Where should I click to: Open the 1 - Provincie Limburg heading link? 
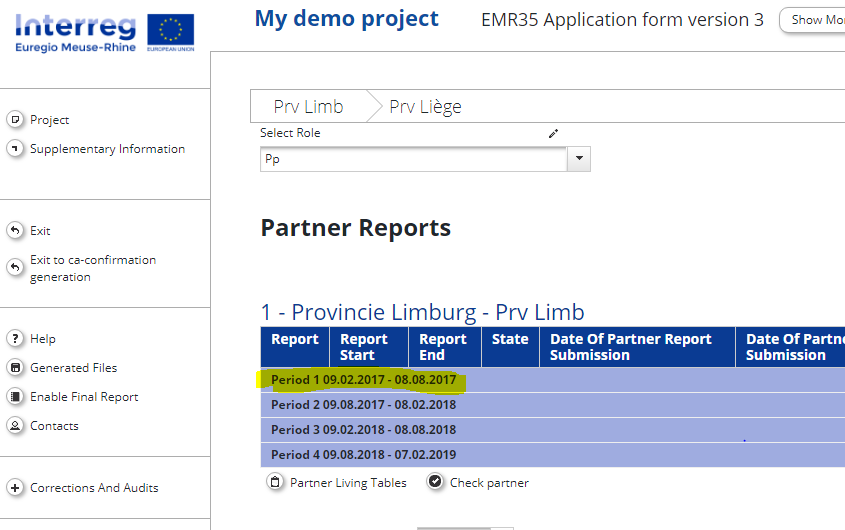[422, 312]
